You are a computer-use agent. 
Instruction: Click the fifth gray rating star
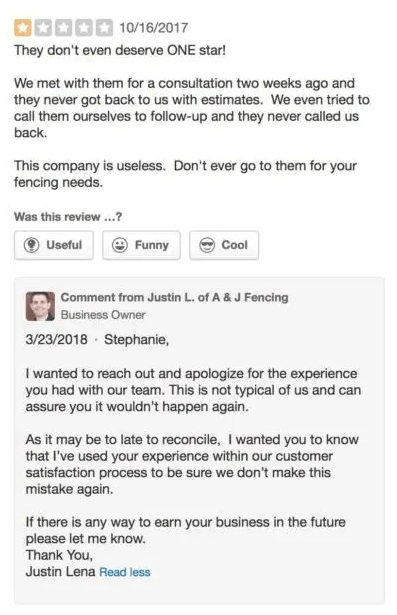point(104,28)
